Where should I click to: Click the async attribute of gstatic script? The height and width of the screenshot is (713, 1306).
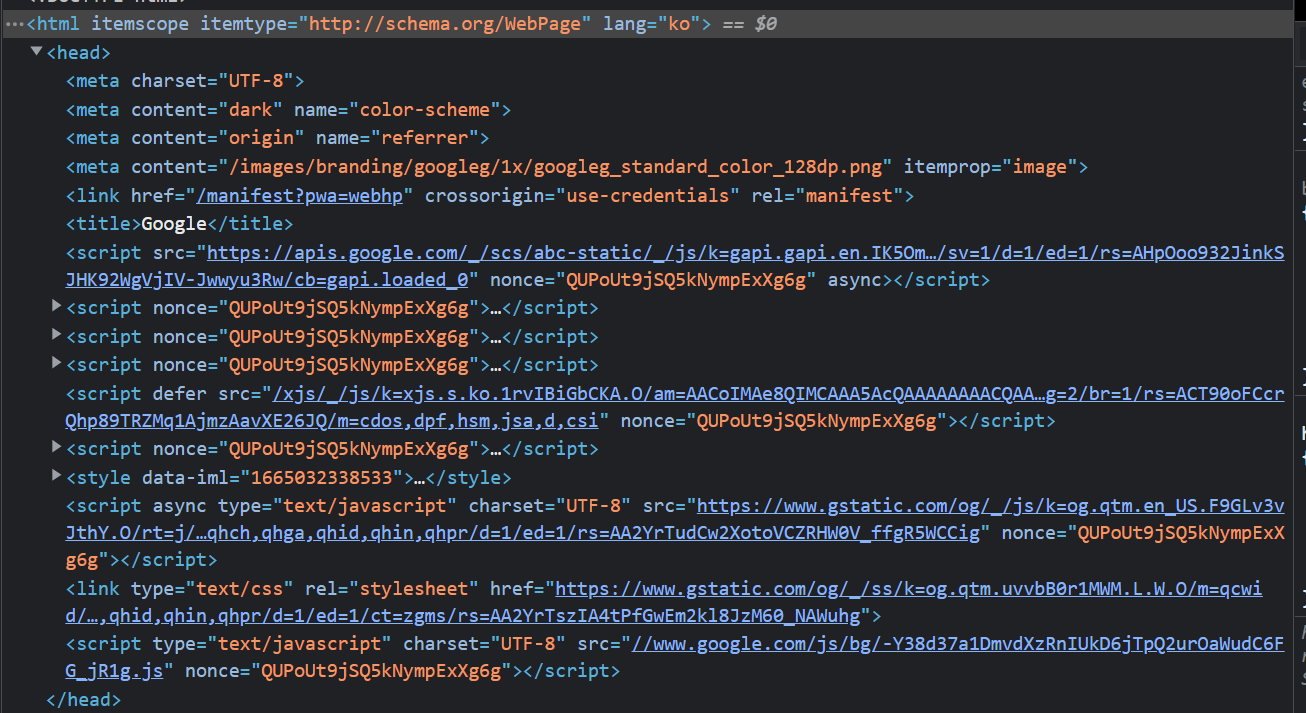pos(180,506)
